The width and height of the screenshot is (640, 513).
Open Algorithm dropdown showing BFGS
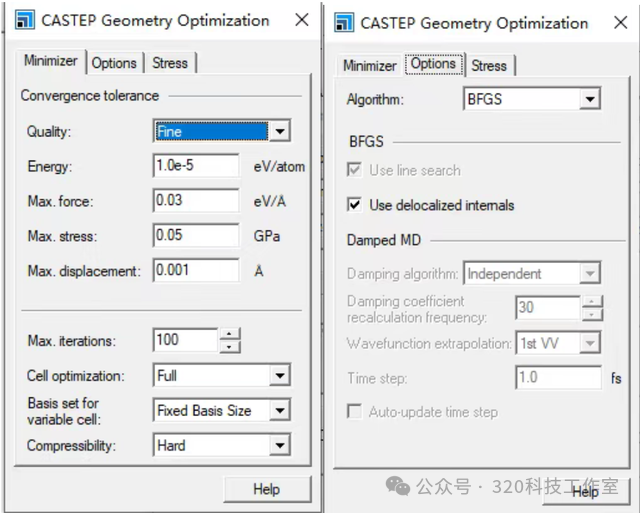[x=532, y=98]
